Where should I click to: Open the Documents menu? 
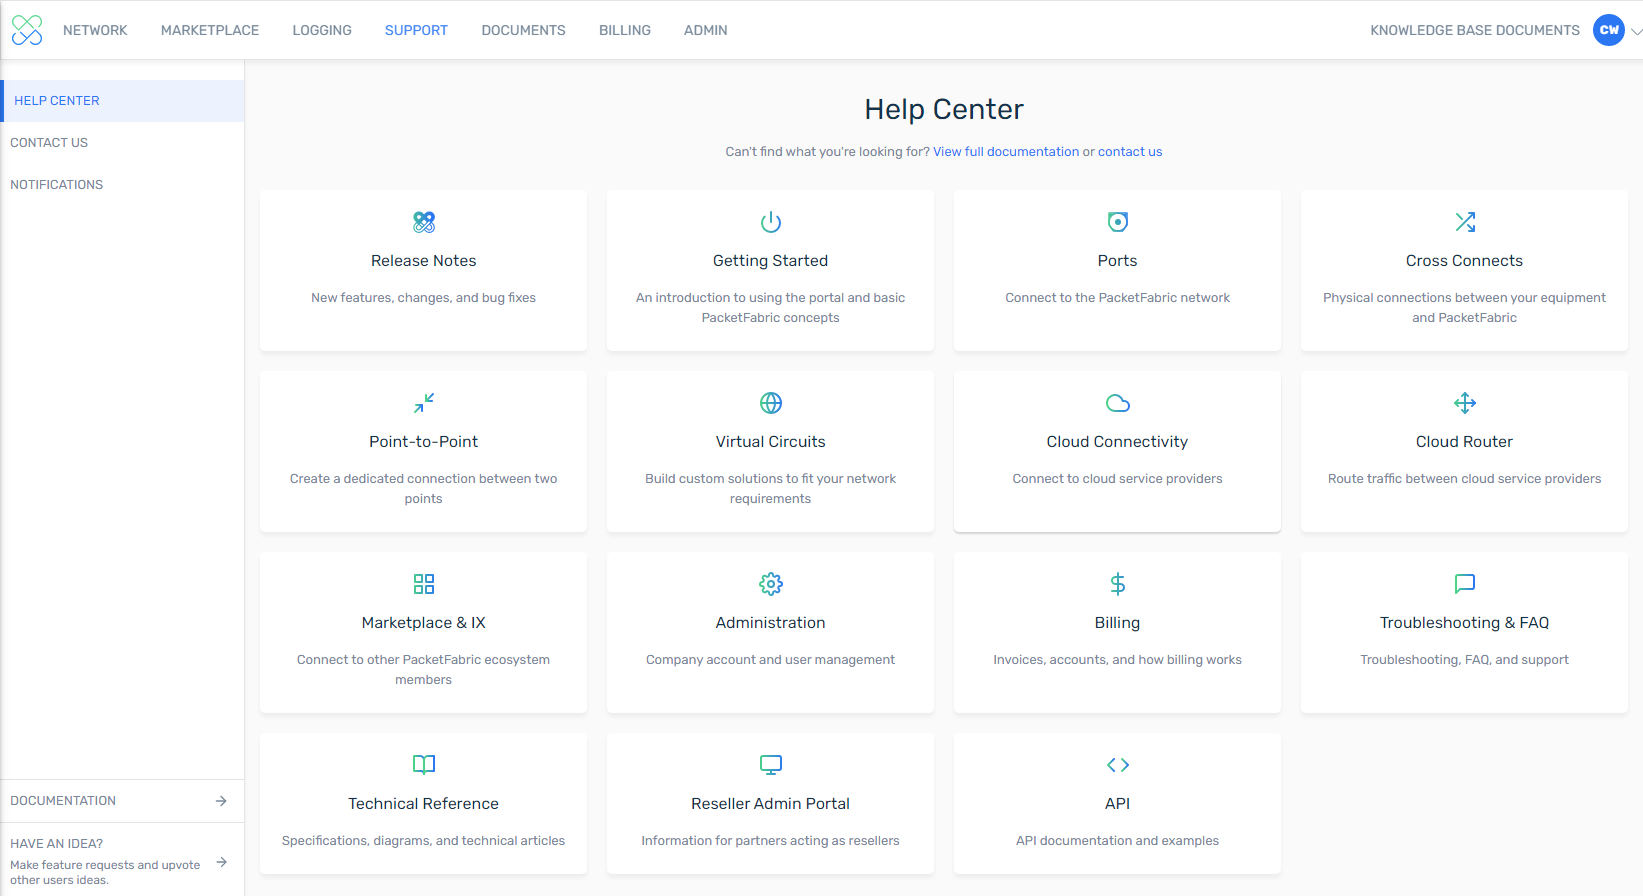coord(523,30)
